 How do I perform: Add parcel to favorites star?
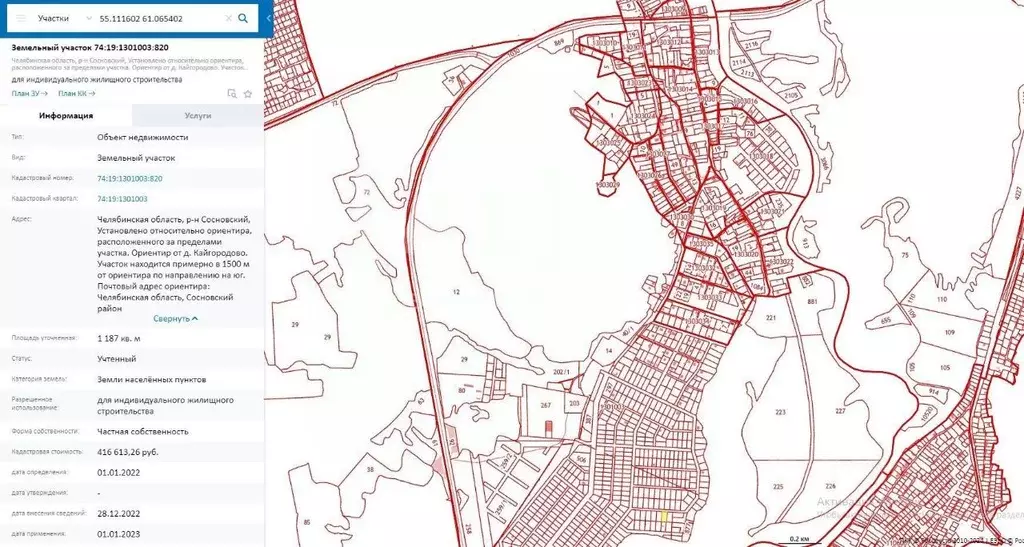[x=248, y=93]
